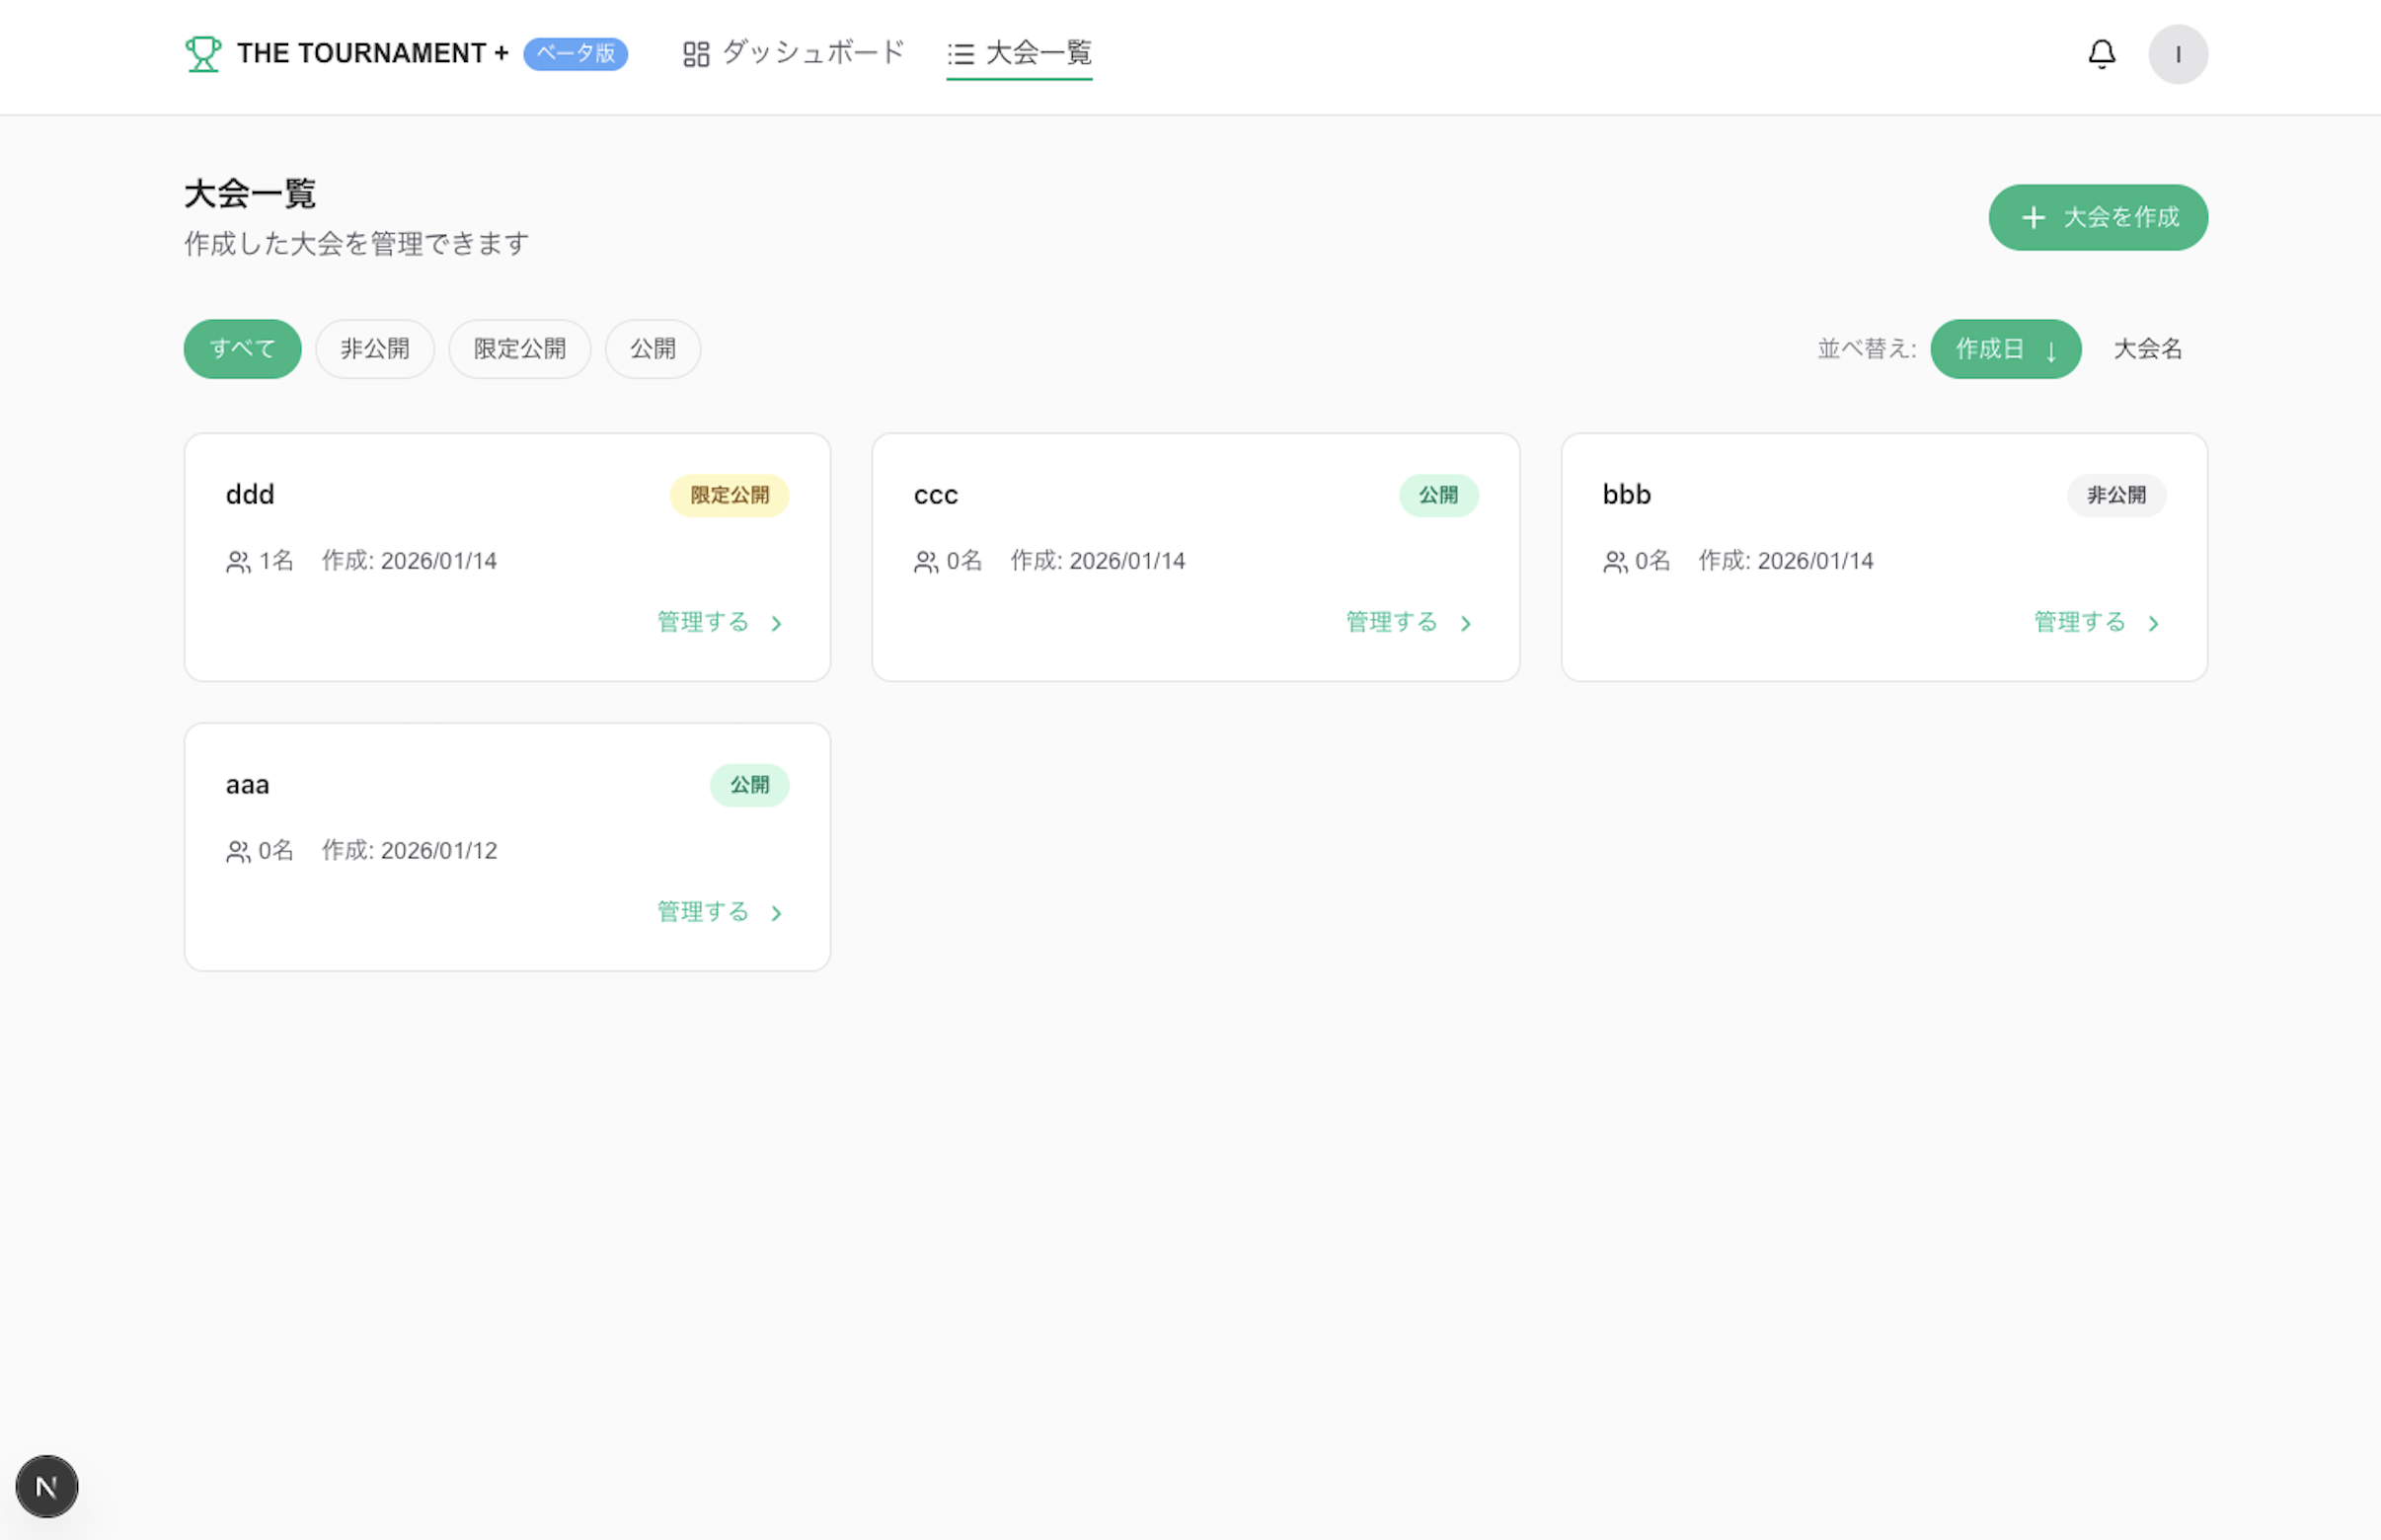Open the notifications bell
The height and width of the screenshot is (1540, 2381).
(2101, 54)
